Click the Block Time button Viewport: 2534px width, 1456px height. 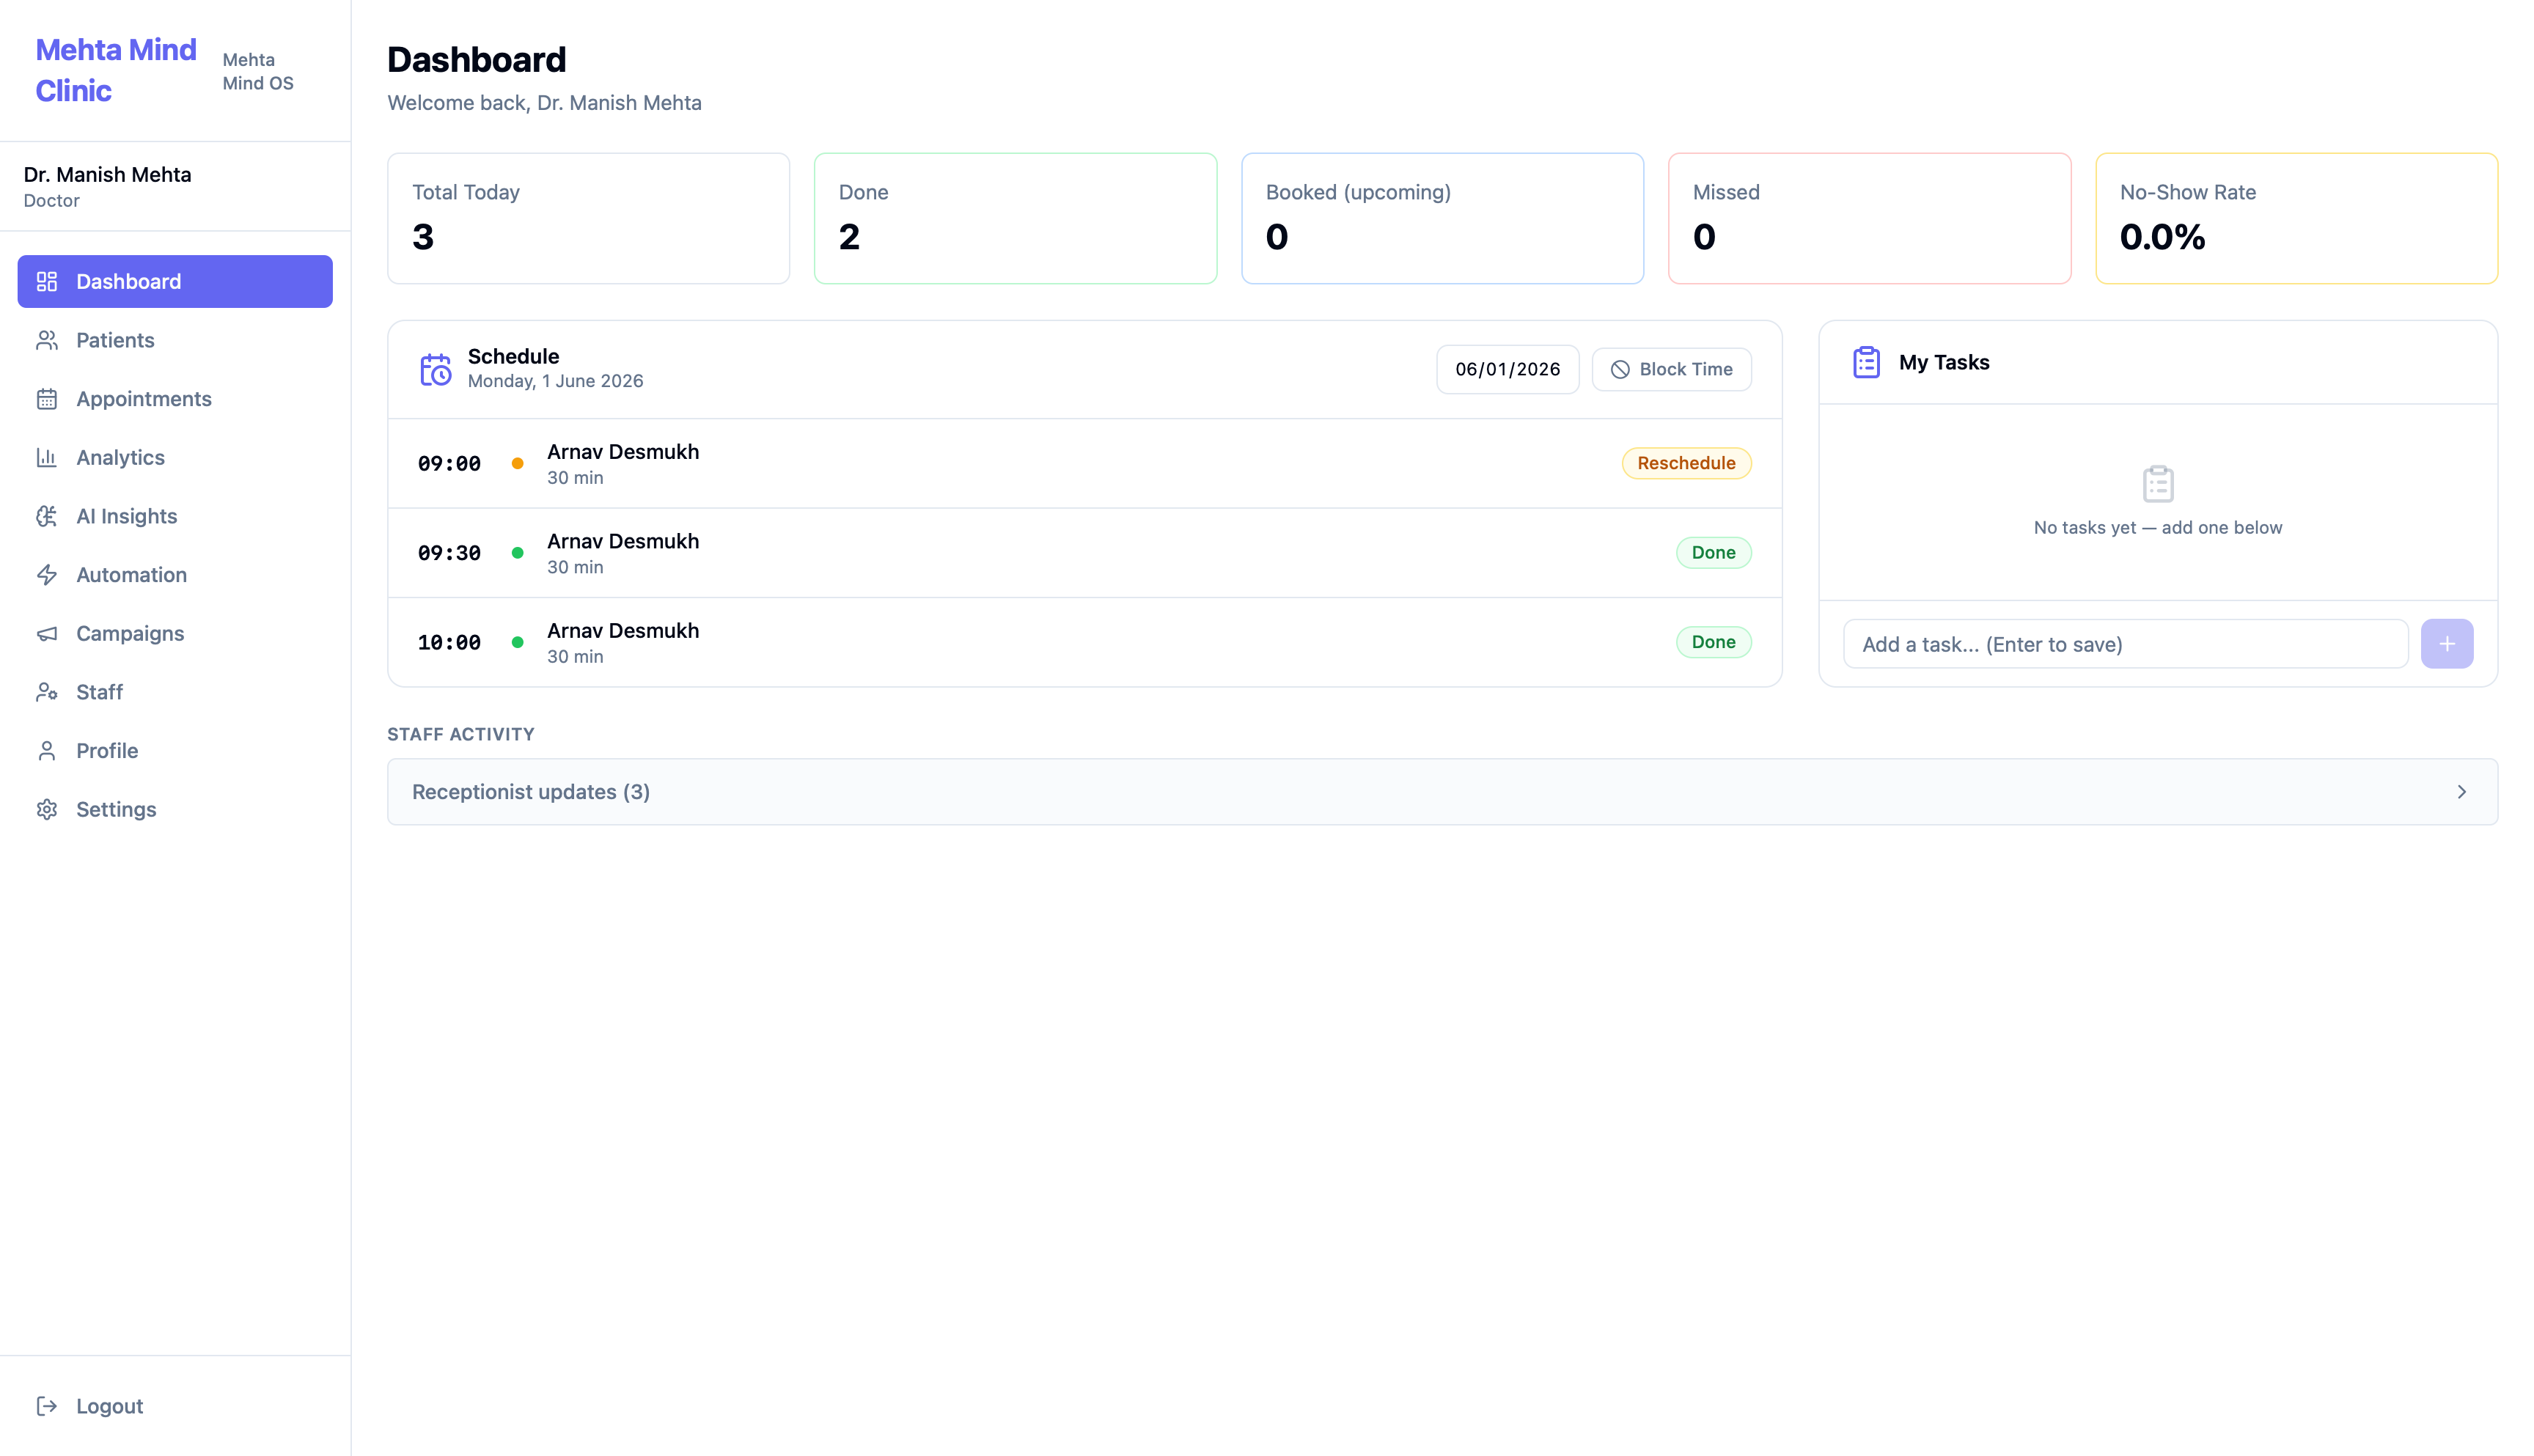pos(1671,369)
